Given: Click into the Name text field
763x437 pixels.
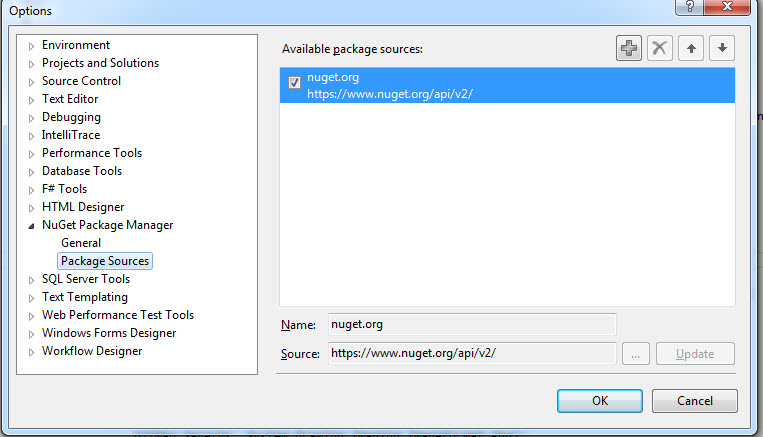Looking at the screenshot, I should tap(472, 325).
